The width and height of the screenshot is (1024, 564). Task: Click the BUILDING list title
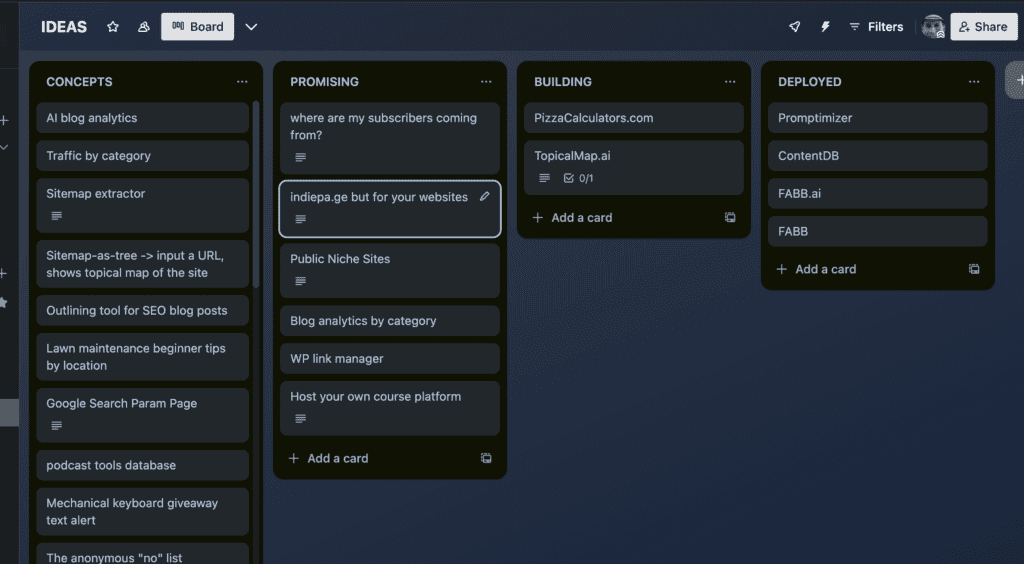563,82
